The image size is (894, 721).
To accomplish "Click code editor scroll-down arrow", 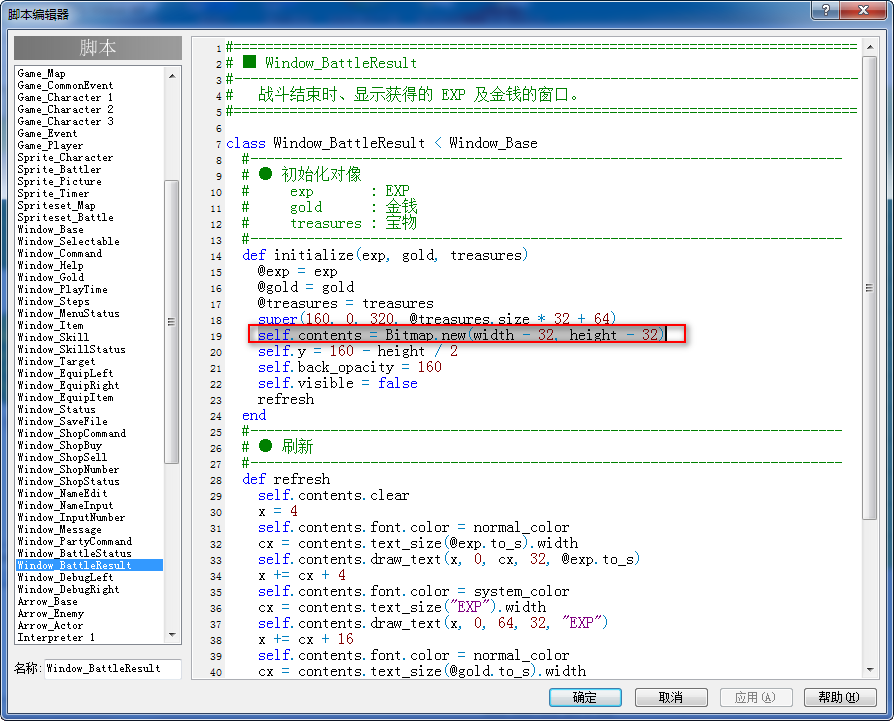I will (869, 670).
